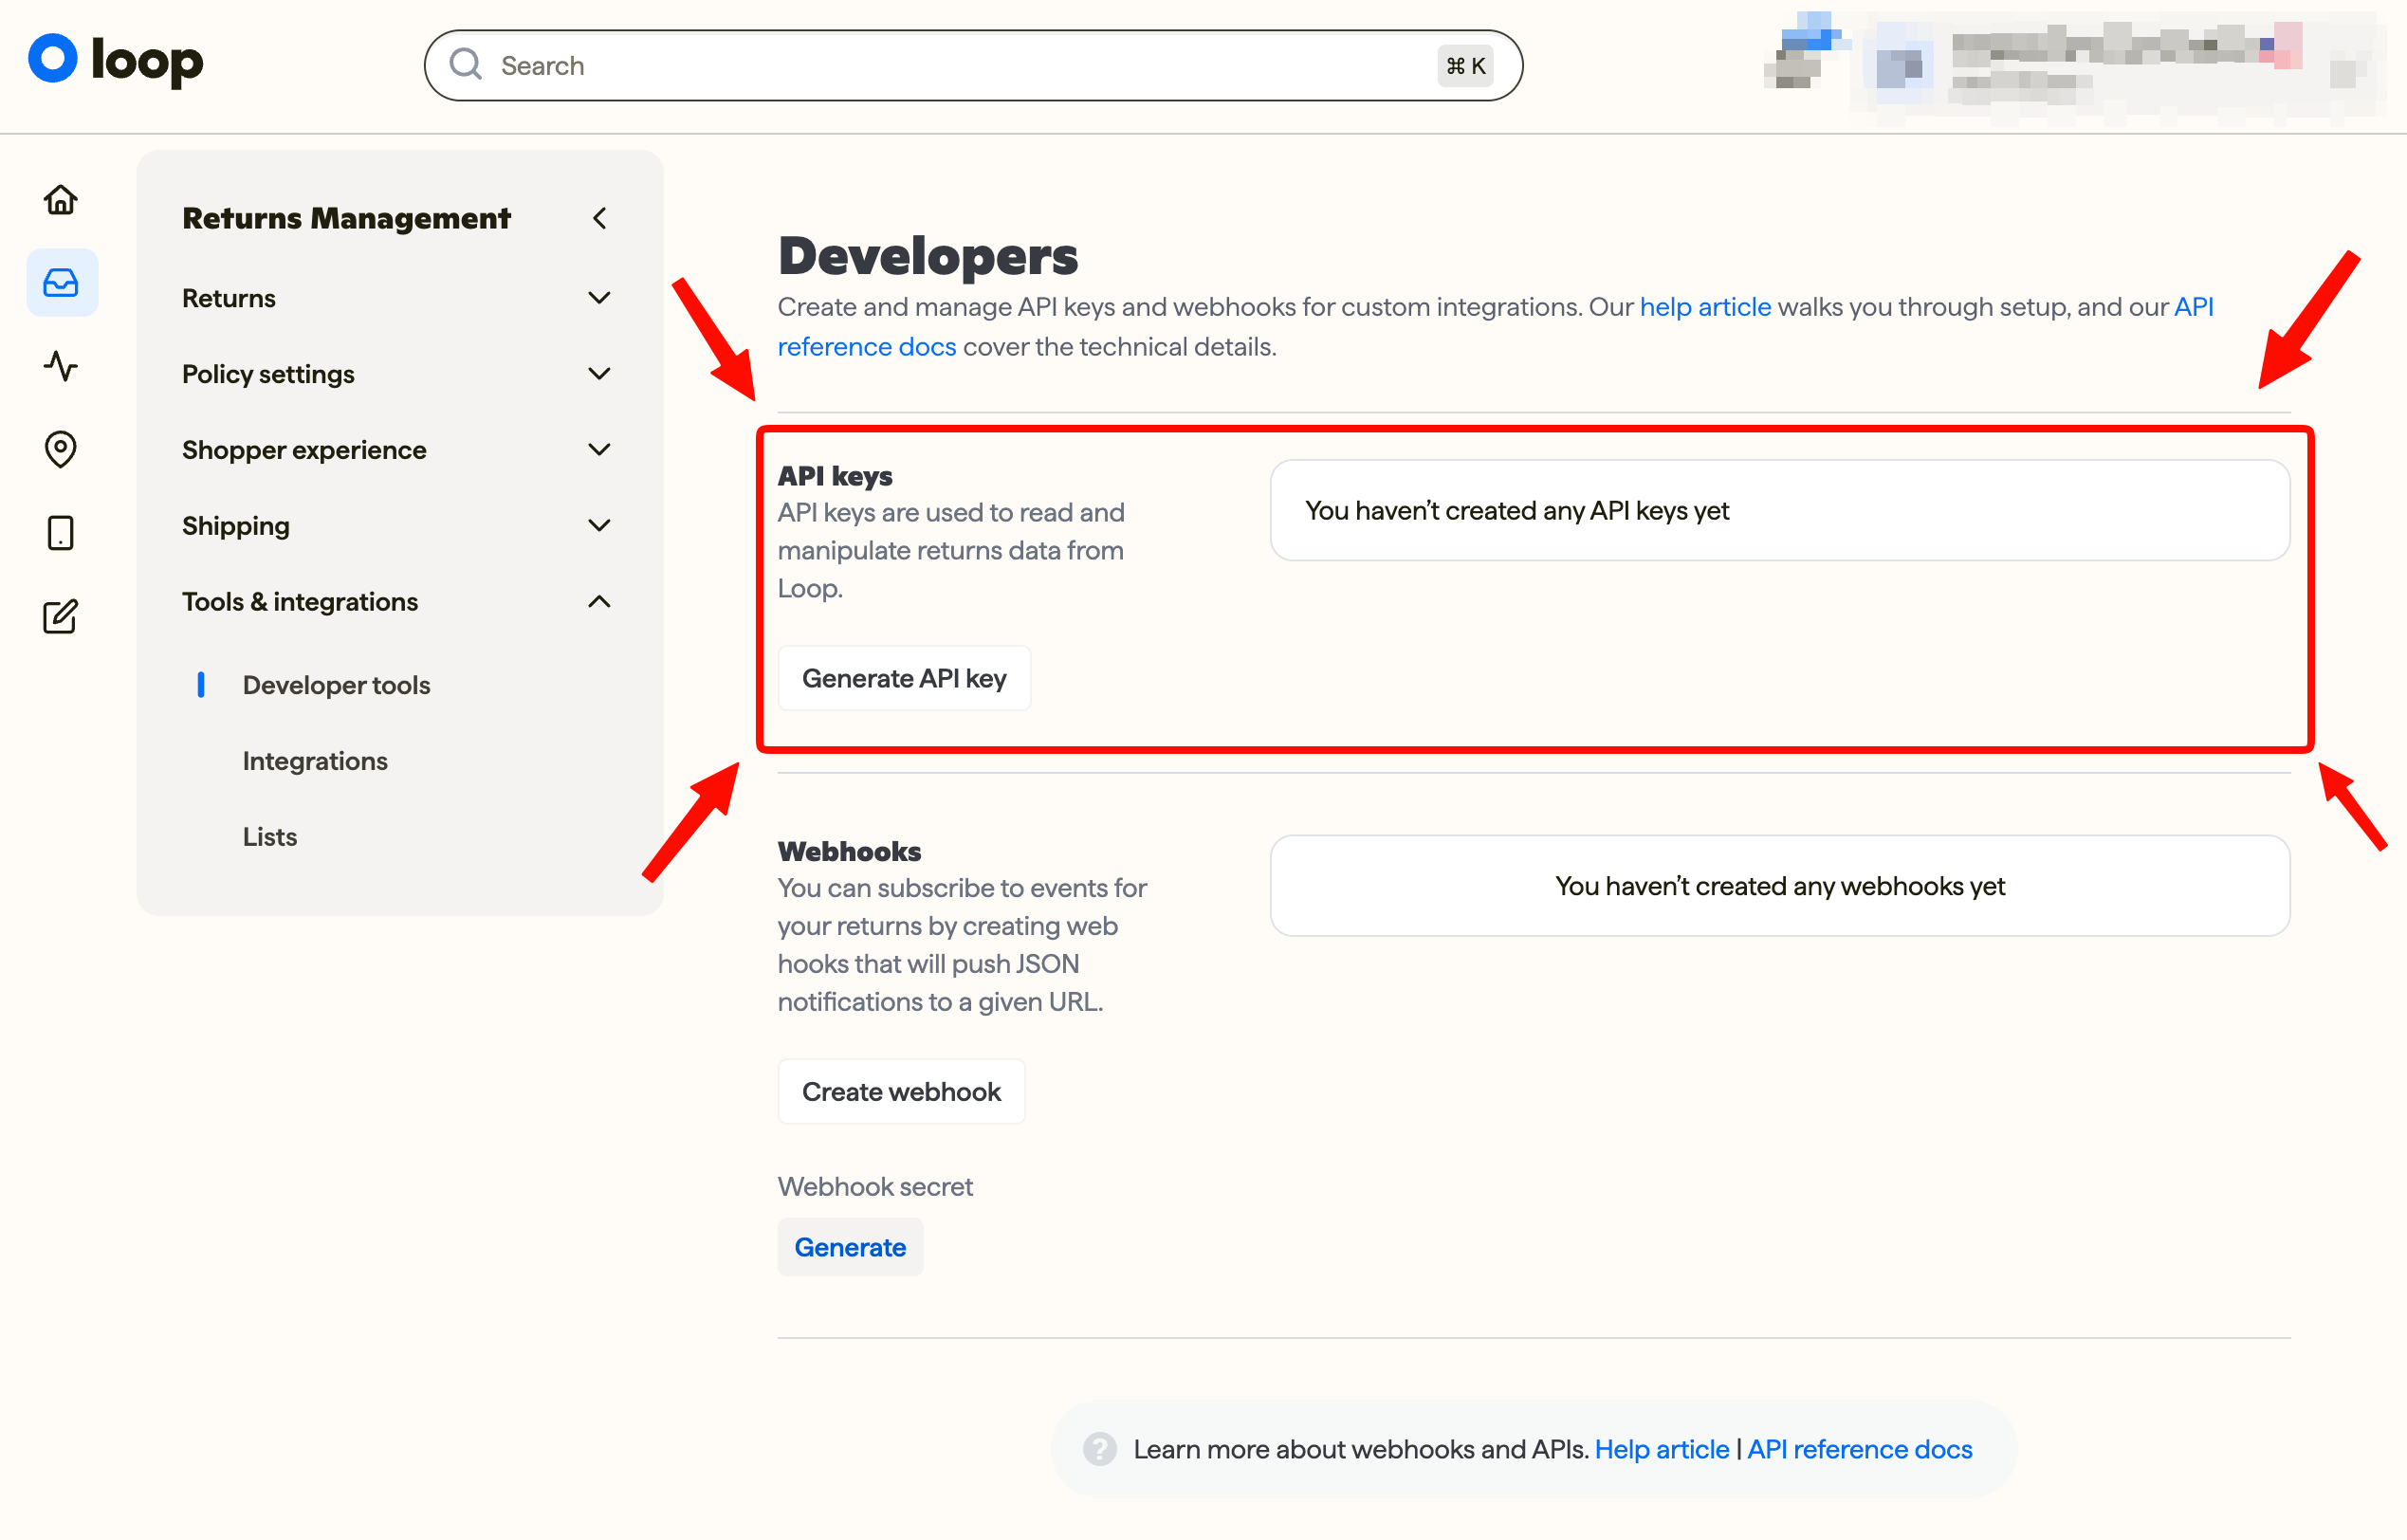The width and height of the screenshot is (2407, 1540).
Task: Open Lists menu item
Action: tap(270, 837)
